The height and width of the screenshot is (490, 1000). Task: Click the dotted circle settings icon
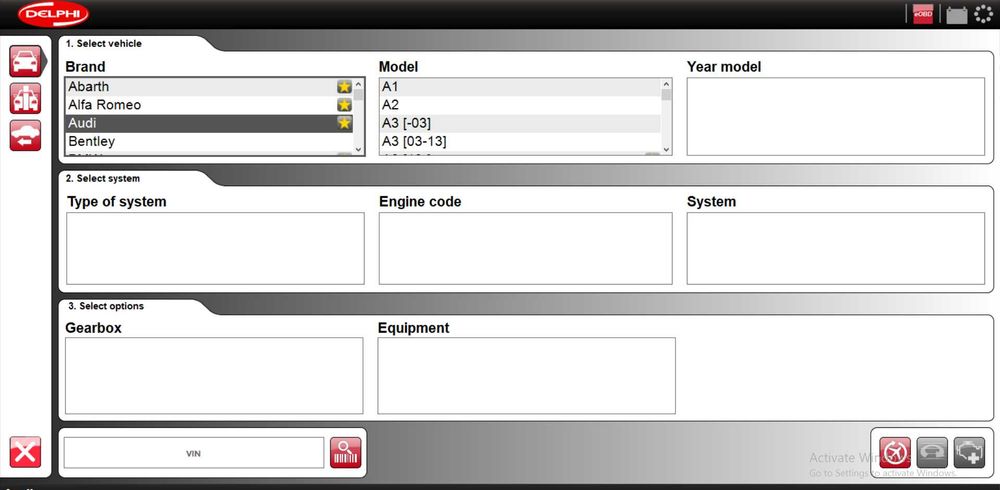[984, 14]
